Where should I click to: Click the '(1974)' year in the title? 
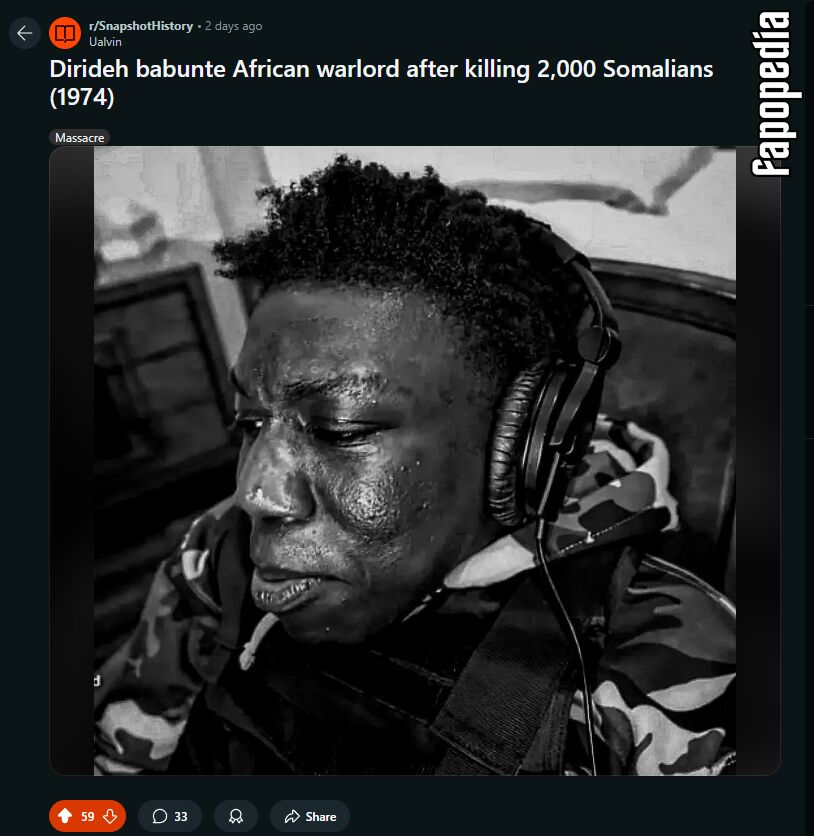tap(82, 98)
